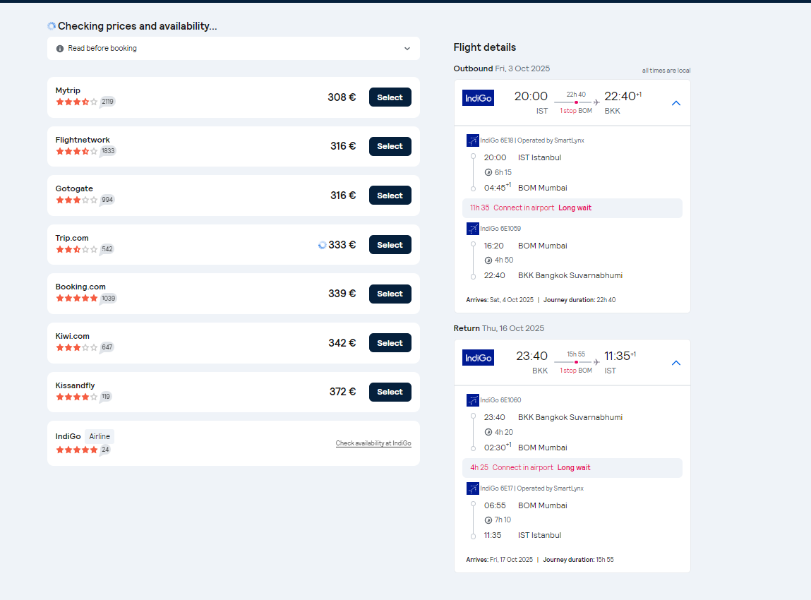Click Gotogate star rating
Screen dimensions: 811x600
(77, 200)
